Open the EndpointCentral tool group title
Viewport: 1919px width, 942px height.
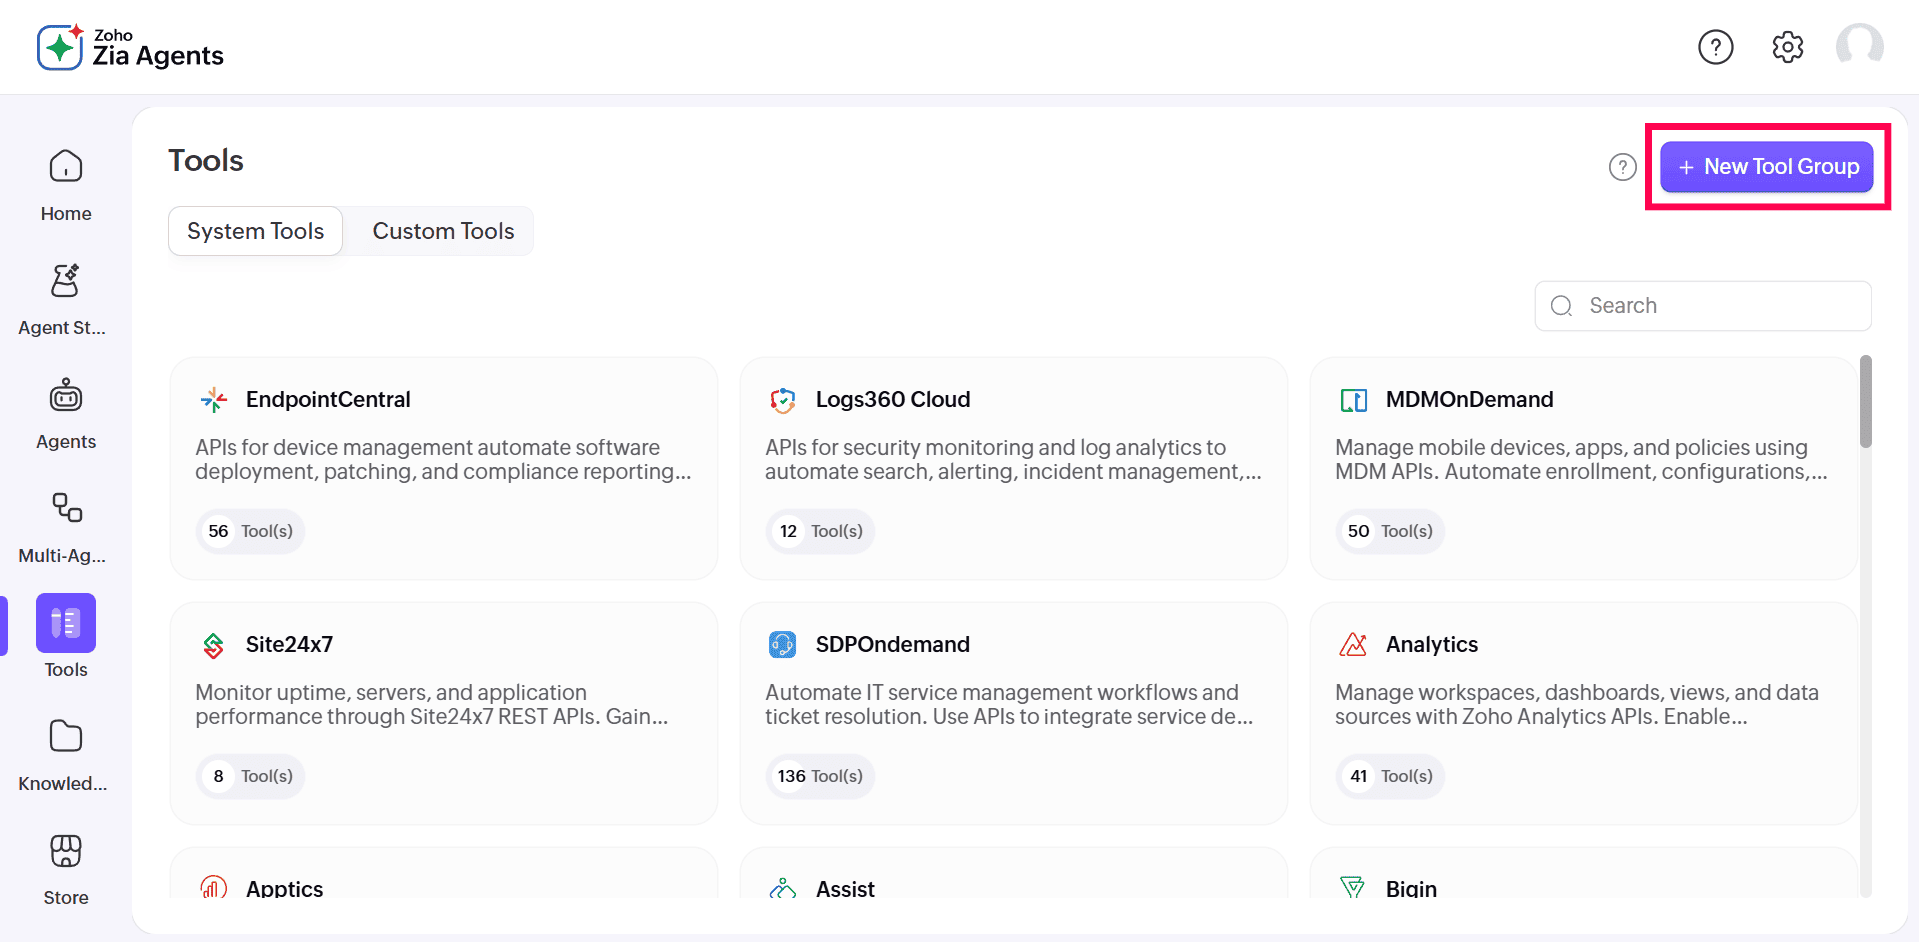click(328, 400)
